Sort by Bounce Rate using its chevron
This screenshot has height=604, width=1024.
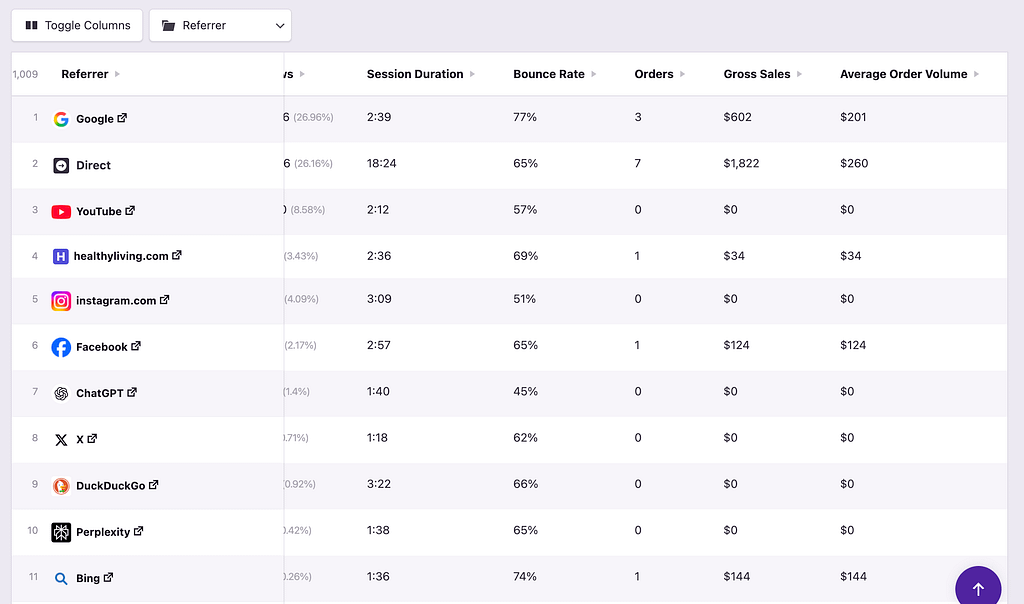pyautogui.click(x=595, y=74)
